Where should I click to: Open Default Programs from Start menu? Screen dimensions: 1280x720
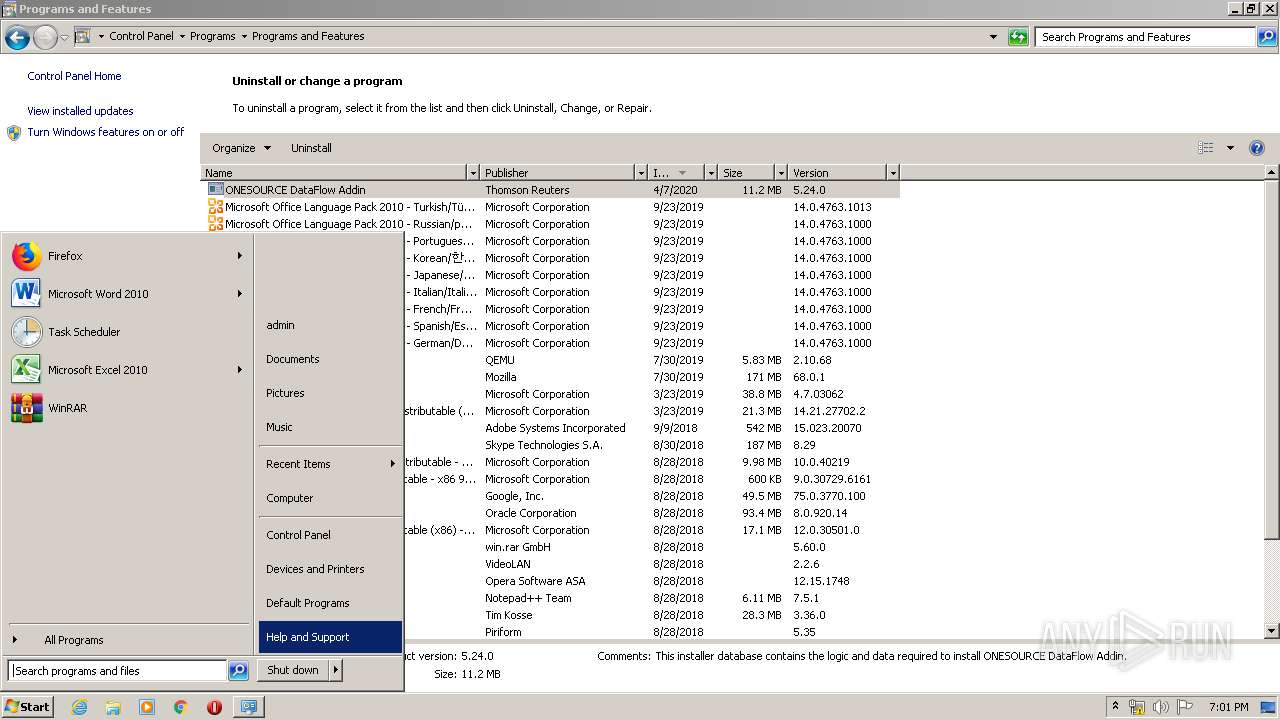pos(308,603)
